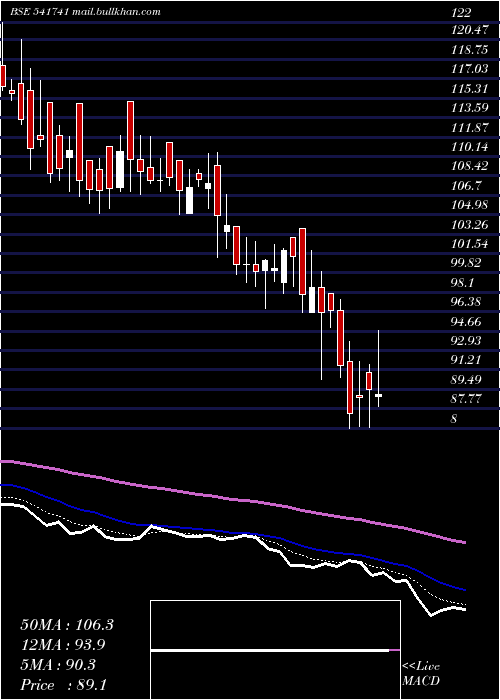Select the 111.87 price axis label
The image size is (500, 700).
click(x=469, y=127)
